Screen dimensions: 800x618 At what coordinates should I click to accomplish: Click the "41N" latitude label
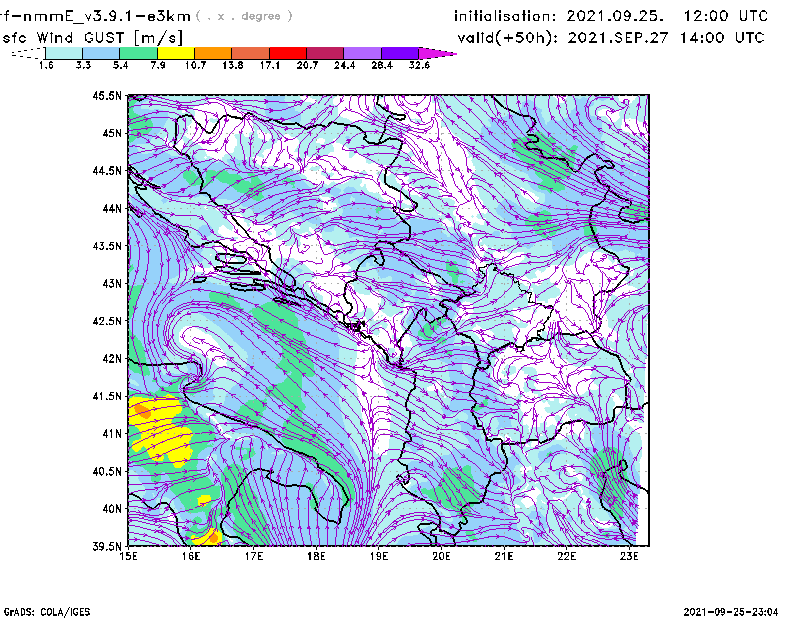point(112,434)
